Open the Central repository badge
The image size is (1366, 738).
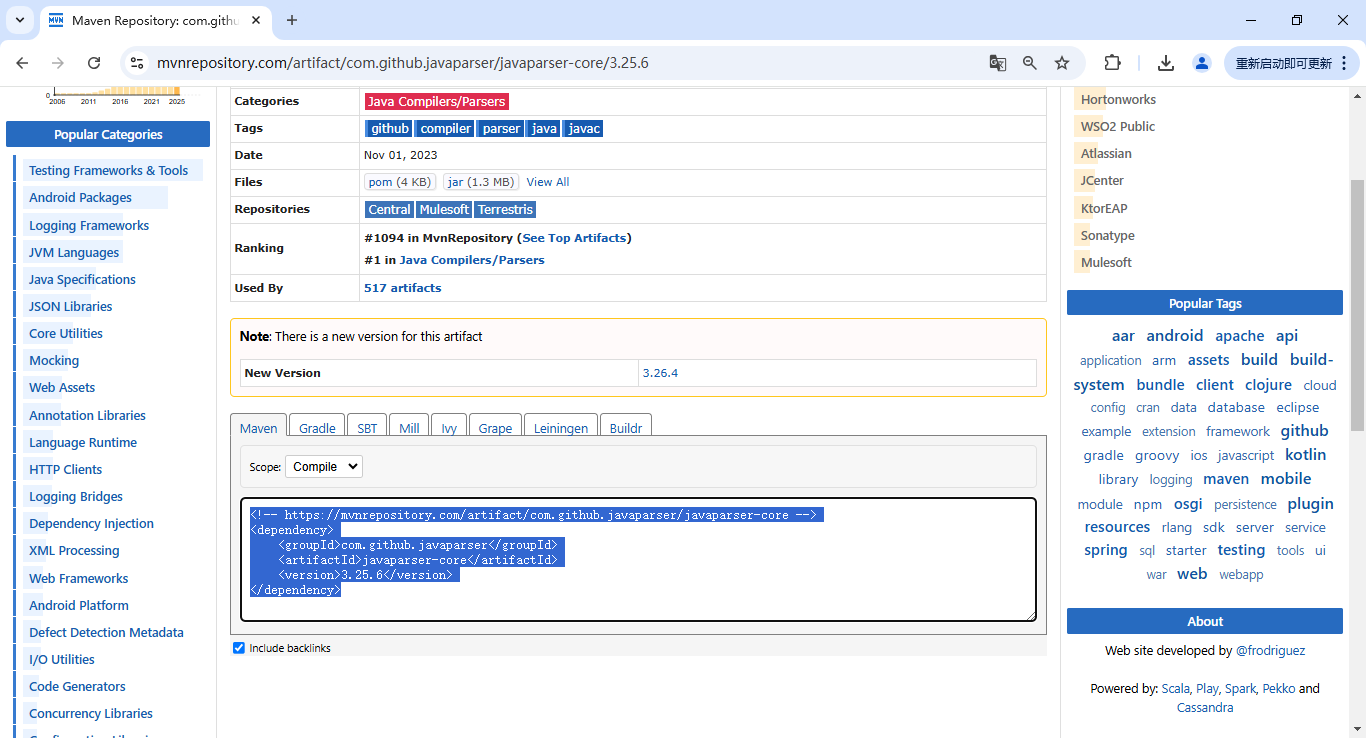(389, 209)
